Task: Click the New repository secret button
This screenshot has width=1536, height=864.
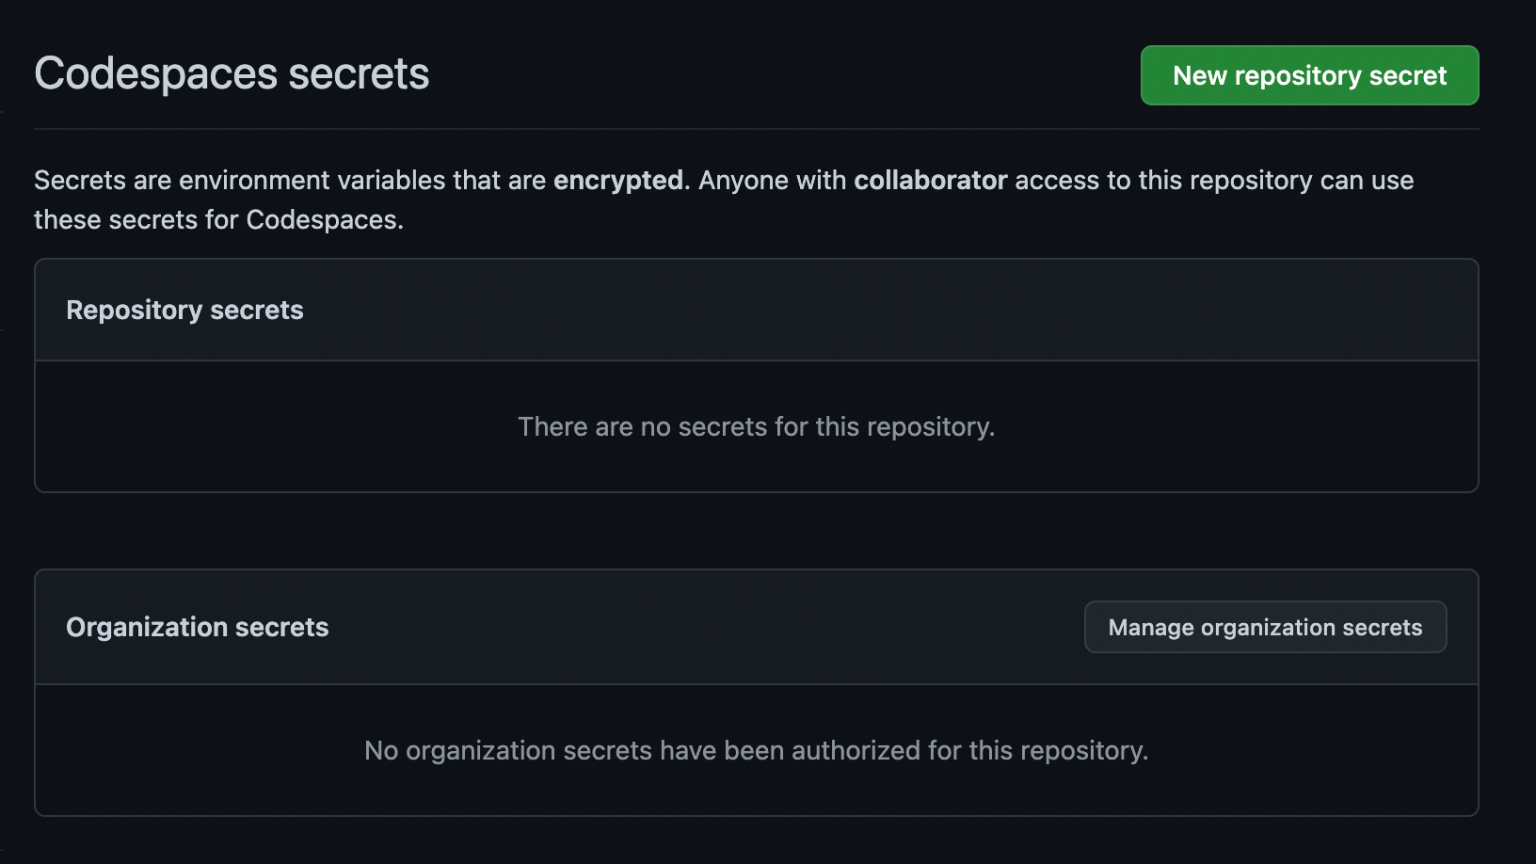Action: pyautogui.click(x=1308, y=75)
